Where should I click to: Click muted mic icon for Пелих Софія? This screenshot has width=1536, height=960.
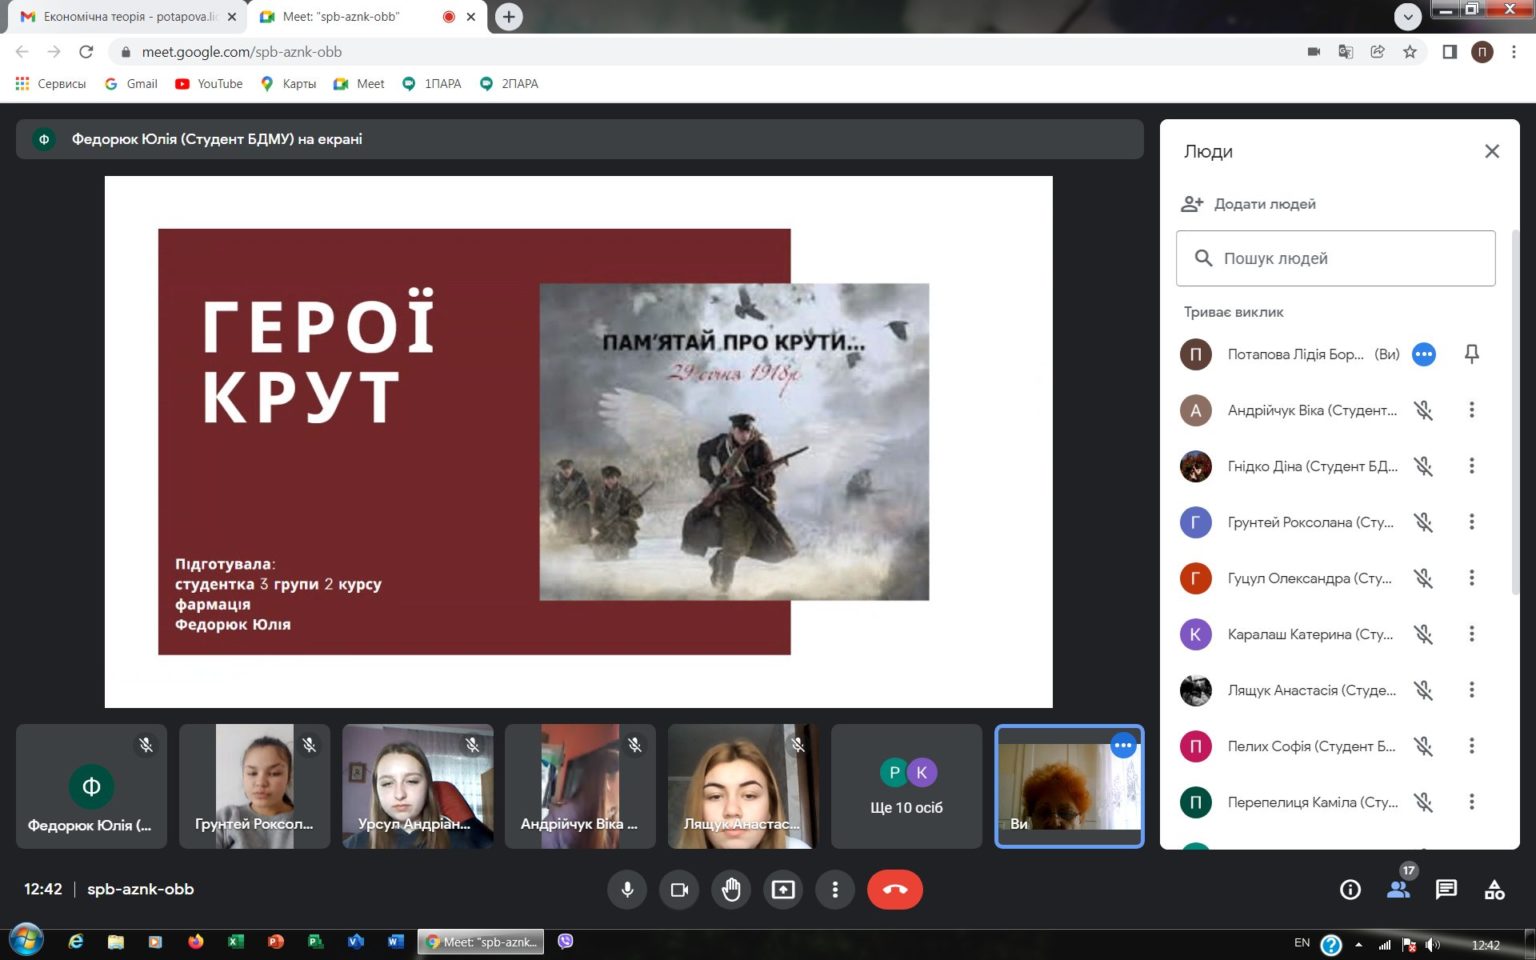click(x=1423, y=746)
